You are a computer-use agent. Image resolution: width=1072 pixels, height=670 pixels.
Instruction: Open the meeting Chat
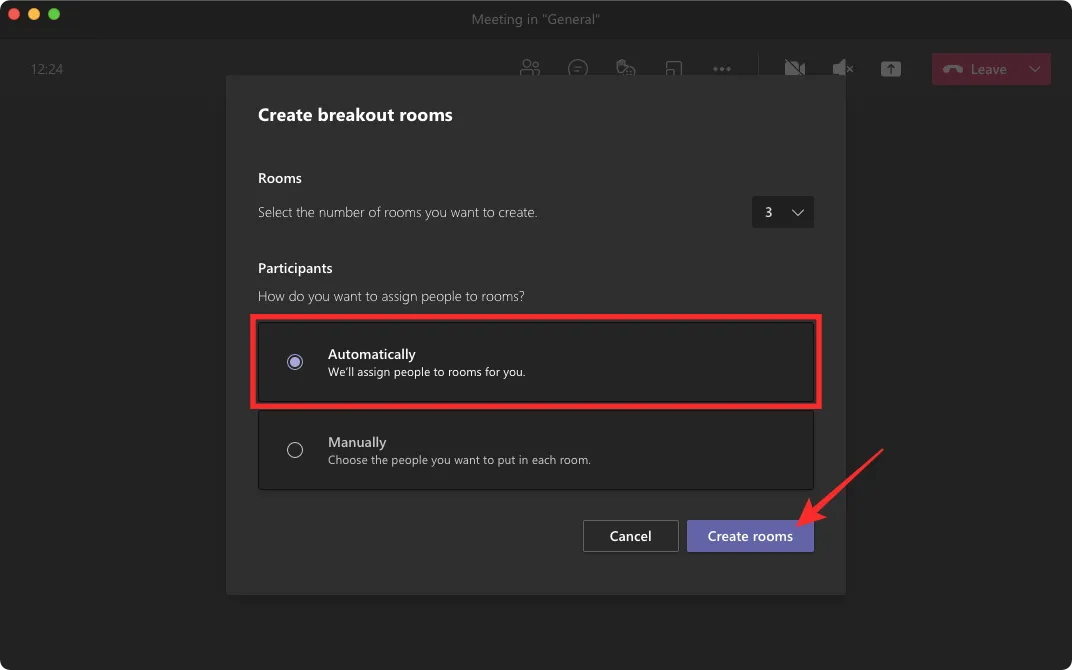[578, 68]
